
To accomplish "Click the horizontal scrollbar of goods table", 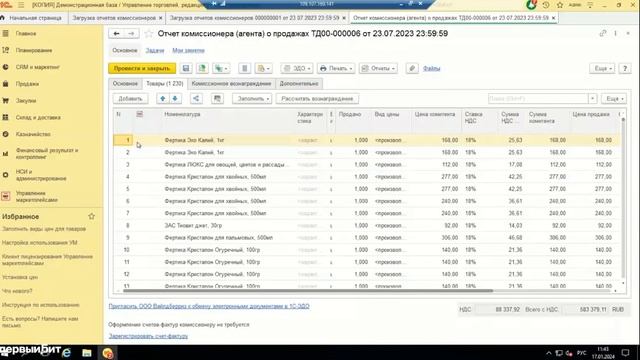I will point(308,291).
